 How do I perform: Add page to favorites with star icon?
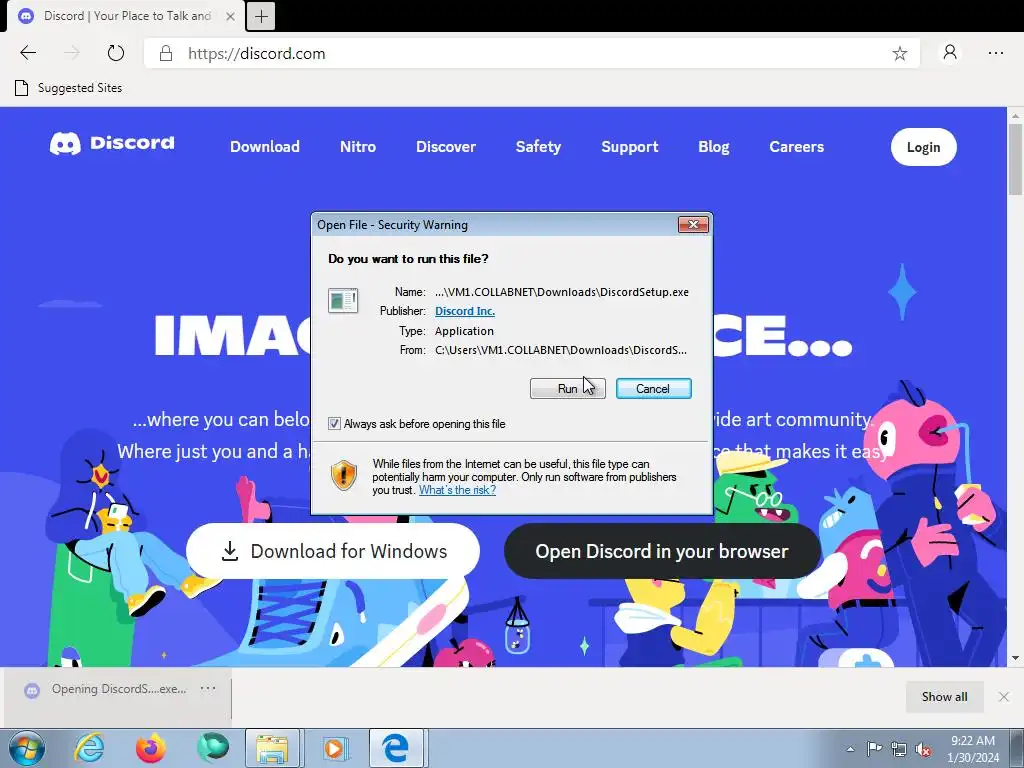click(899, 54)
